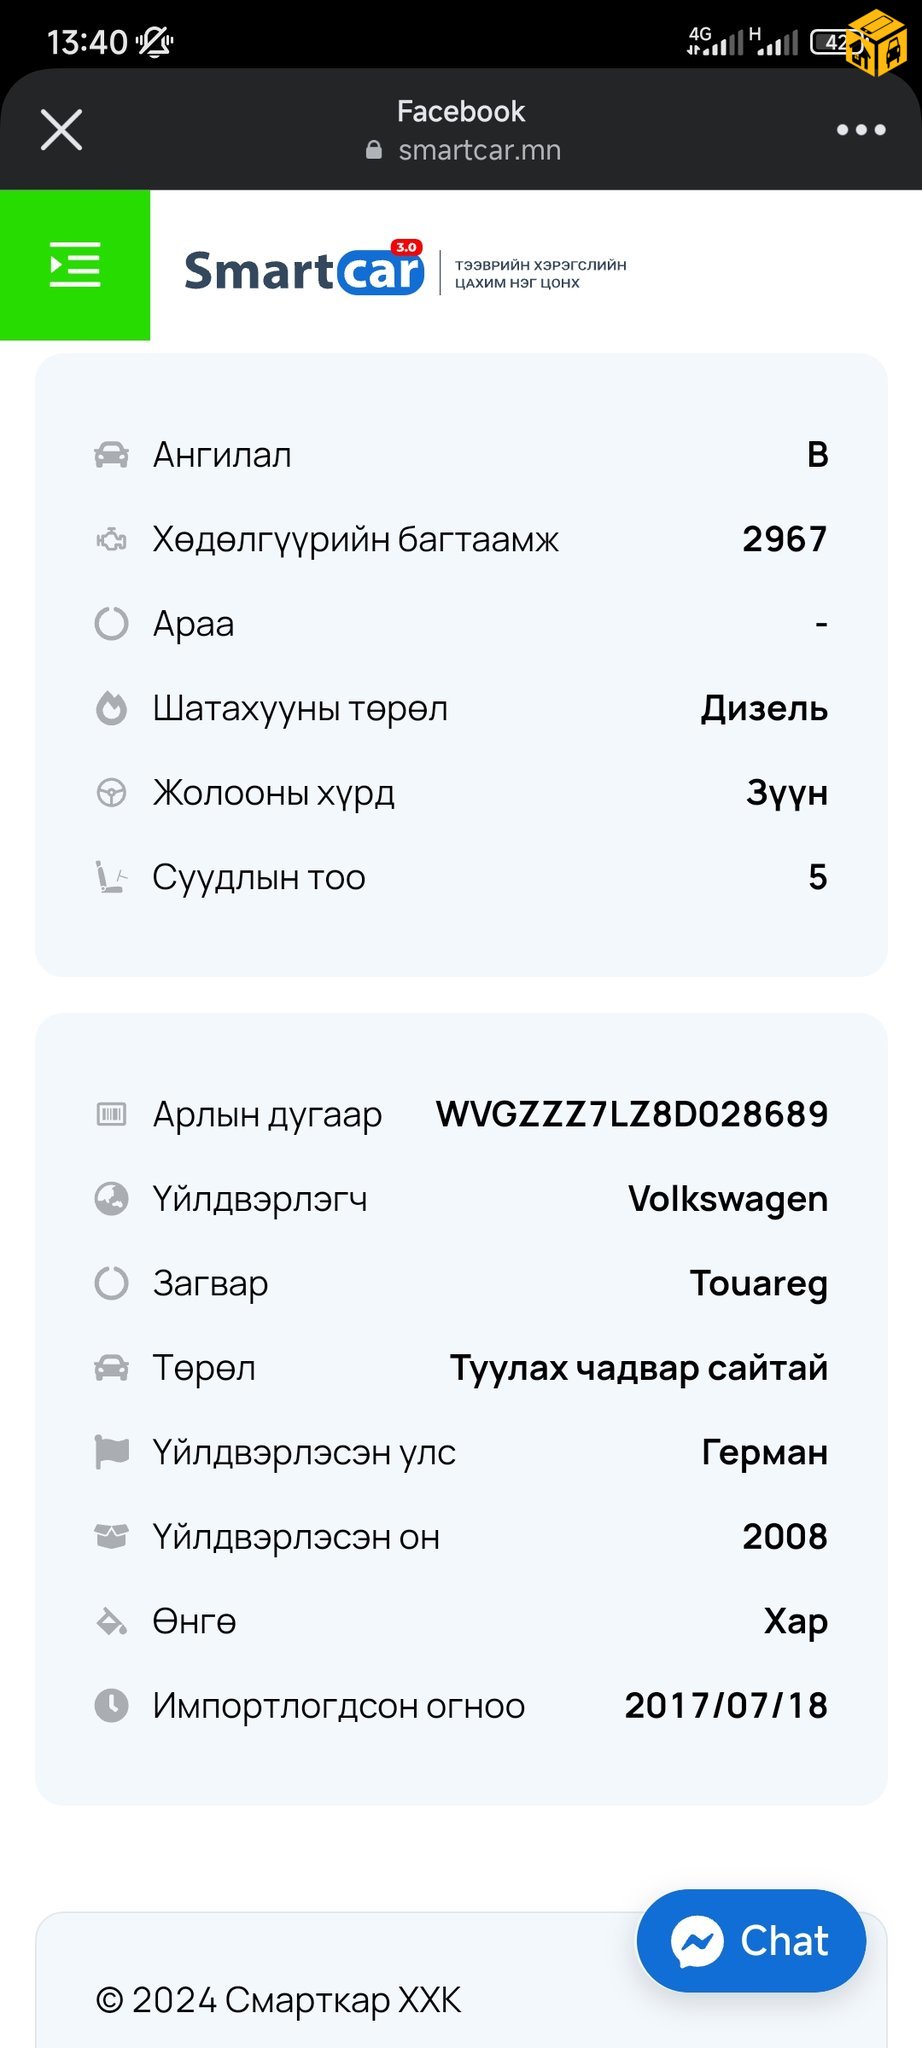Open the three-dot browser options menu
The image size is (922, 2048).
click(x=861, y=130)
